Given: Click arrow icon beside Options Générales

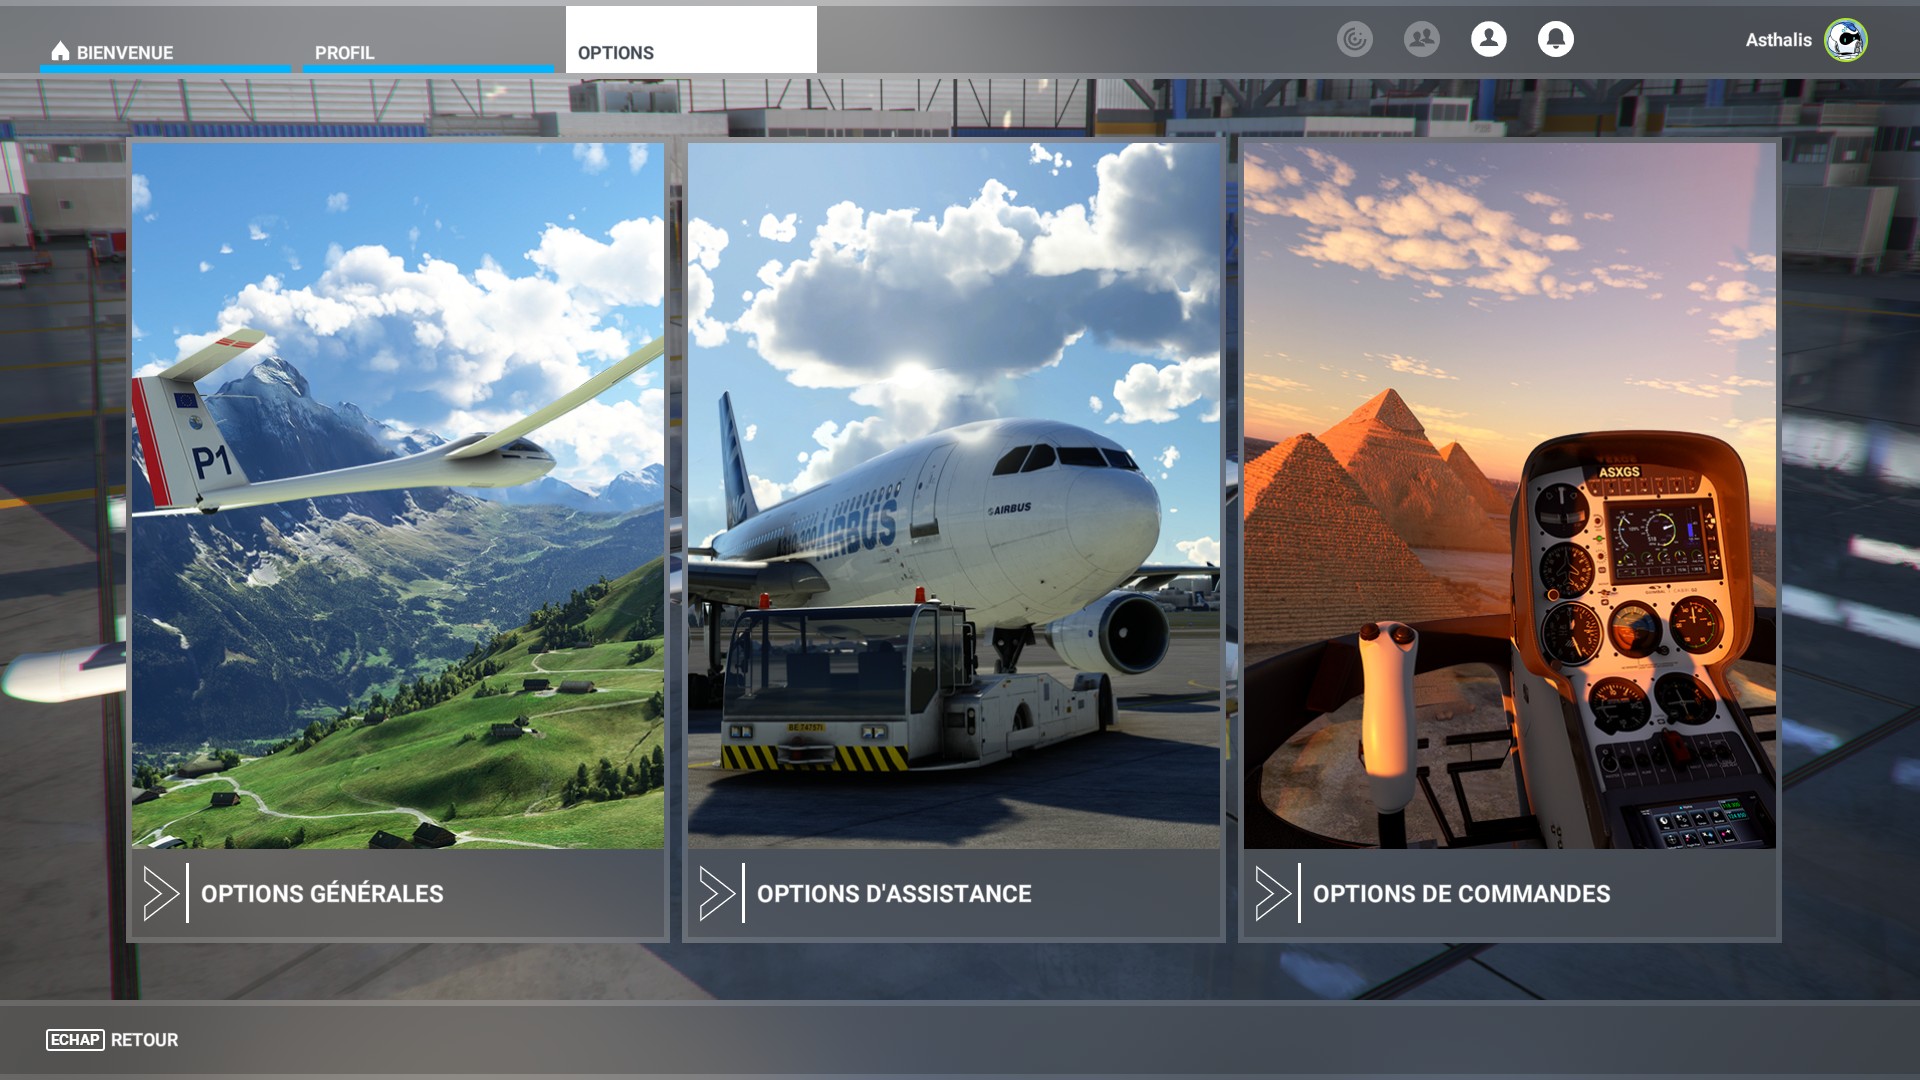Looking at the screenshot, I should 161,893.
